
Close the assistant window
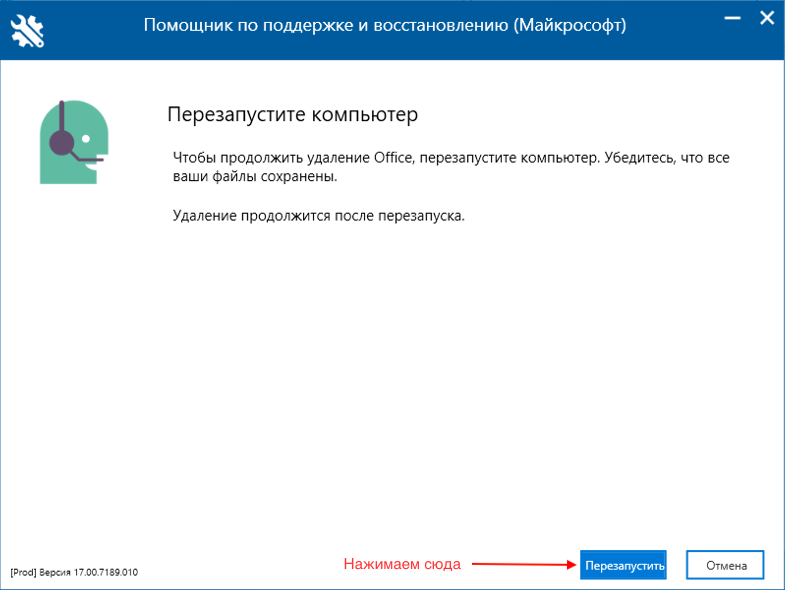767,19
